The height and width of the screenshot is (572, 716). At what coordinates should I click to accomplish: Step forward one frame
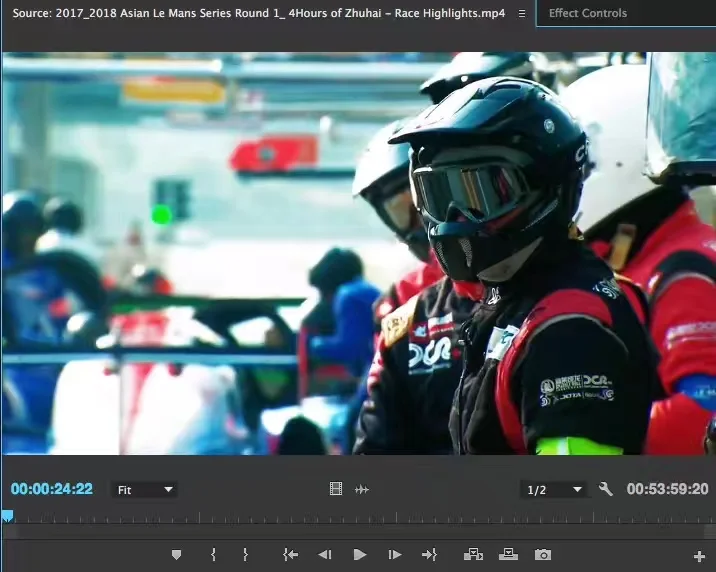(395, 555)
